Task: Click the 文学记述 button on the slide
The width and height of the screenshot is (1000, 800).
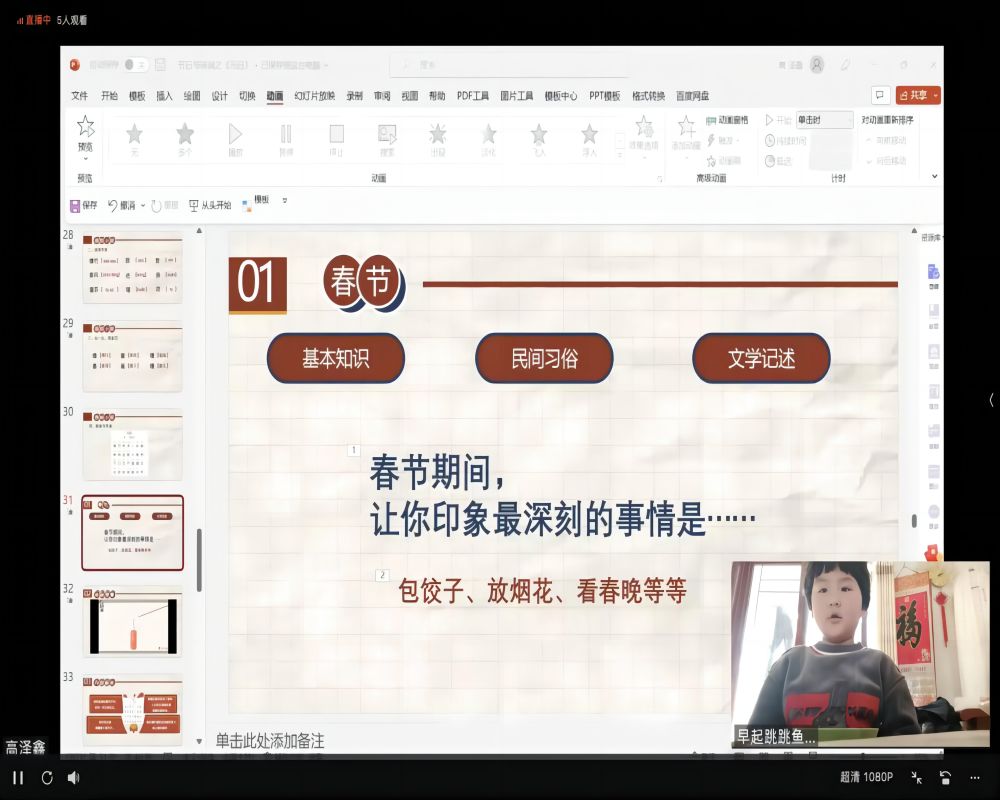Action: click(x=761, y=359)
